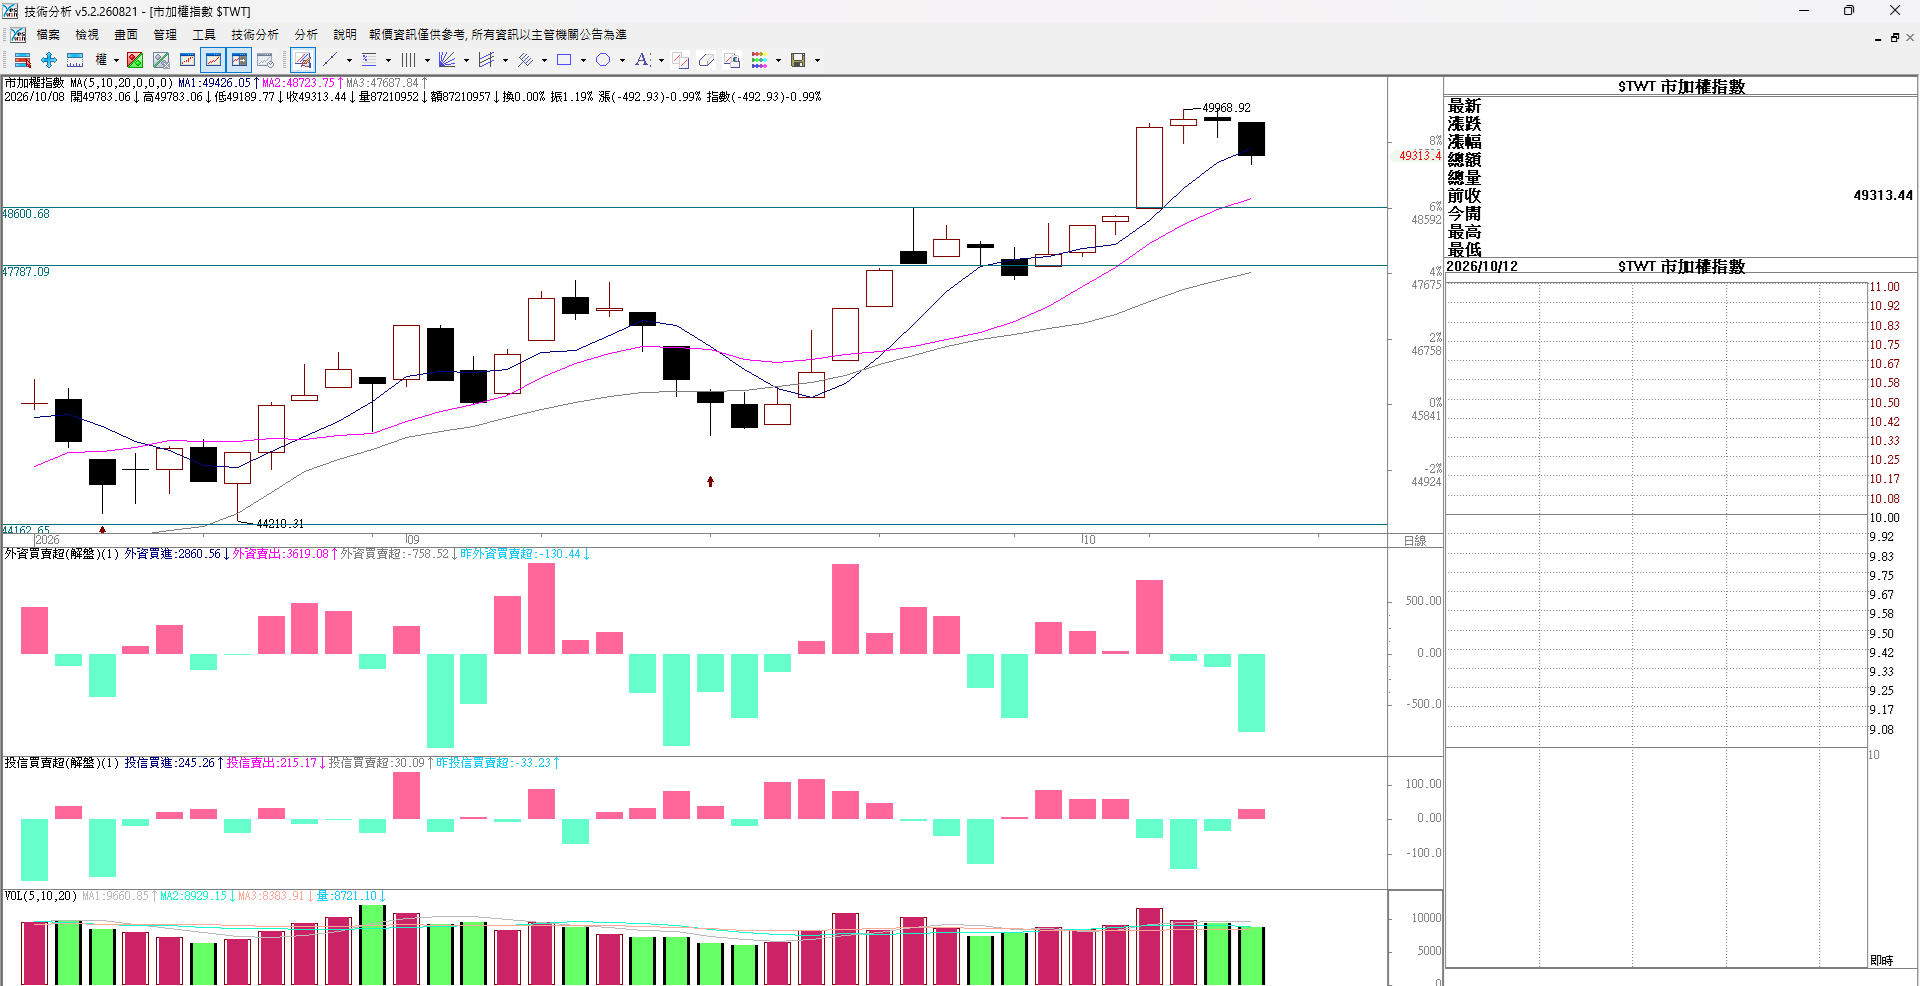This screenshot has width=1931, height=986.
Task: Click the eraser tool icon
Action: (x=706, y=60)
